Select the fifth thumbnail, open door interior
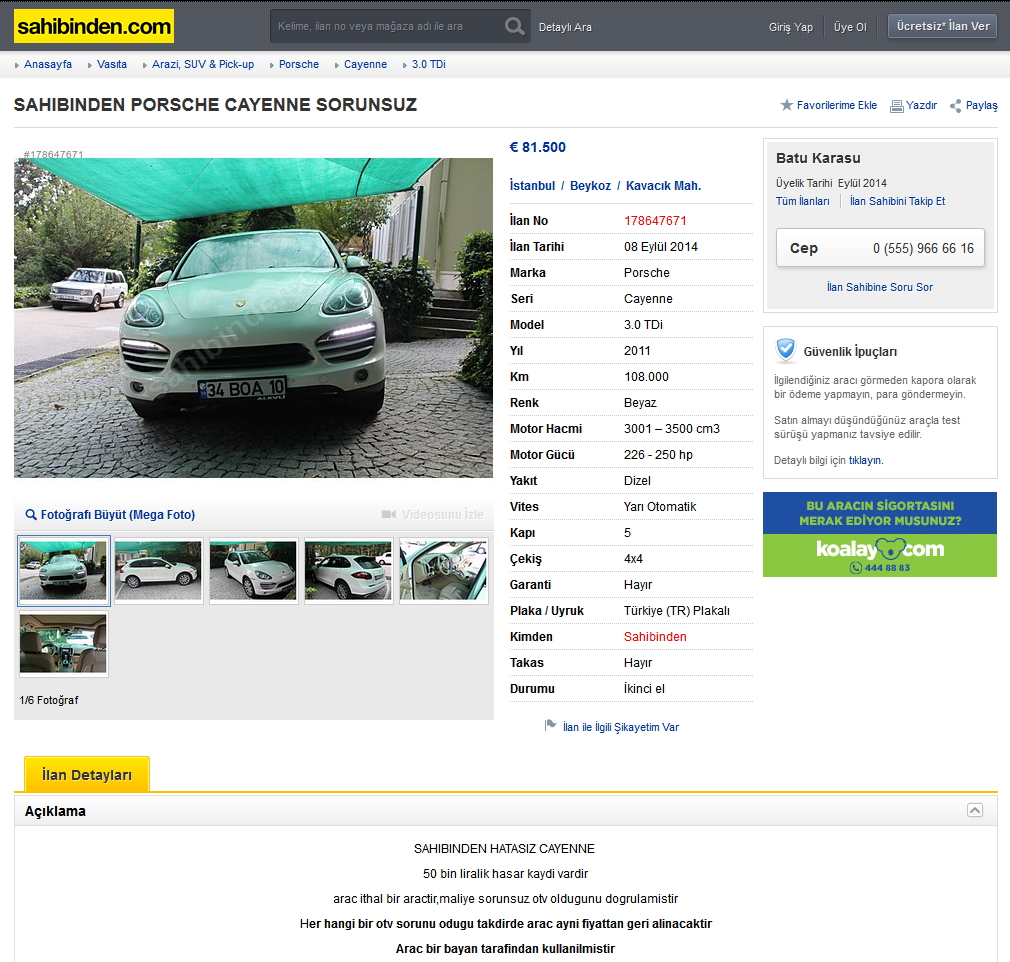This screenshot has height=962, width=1010. coord(443,571)
